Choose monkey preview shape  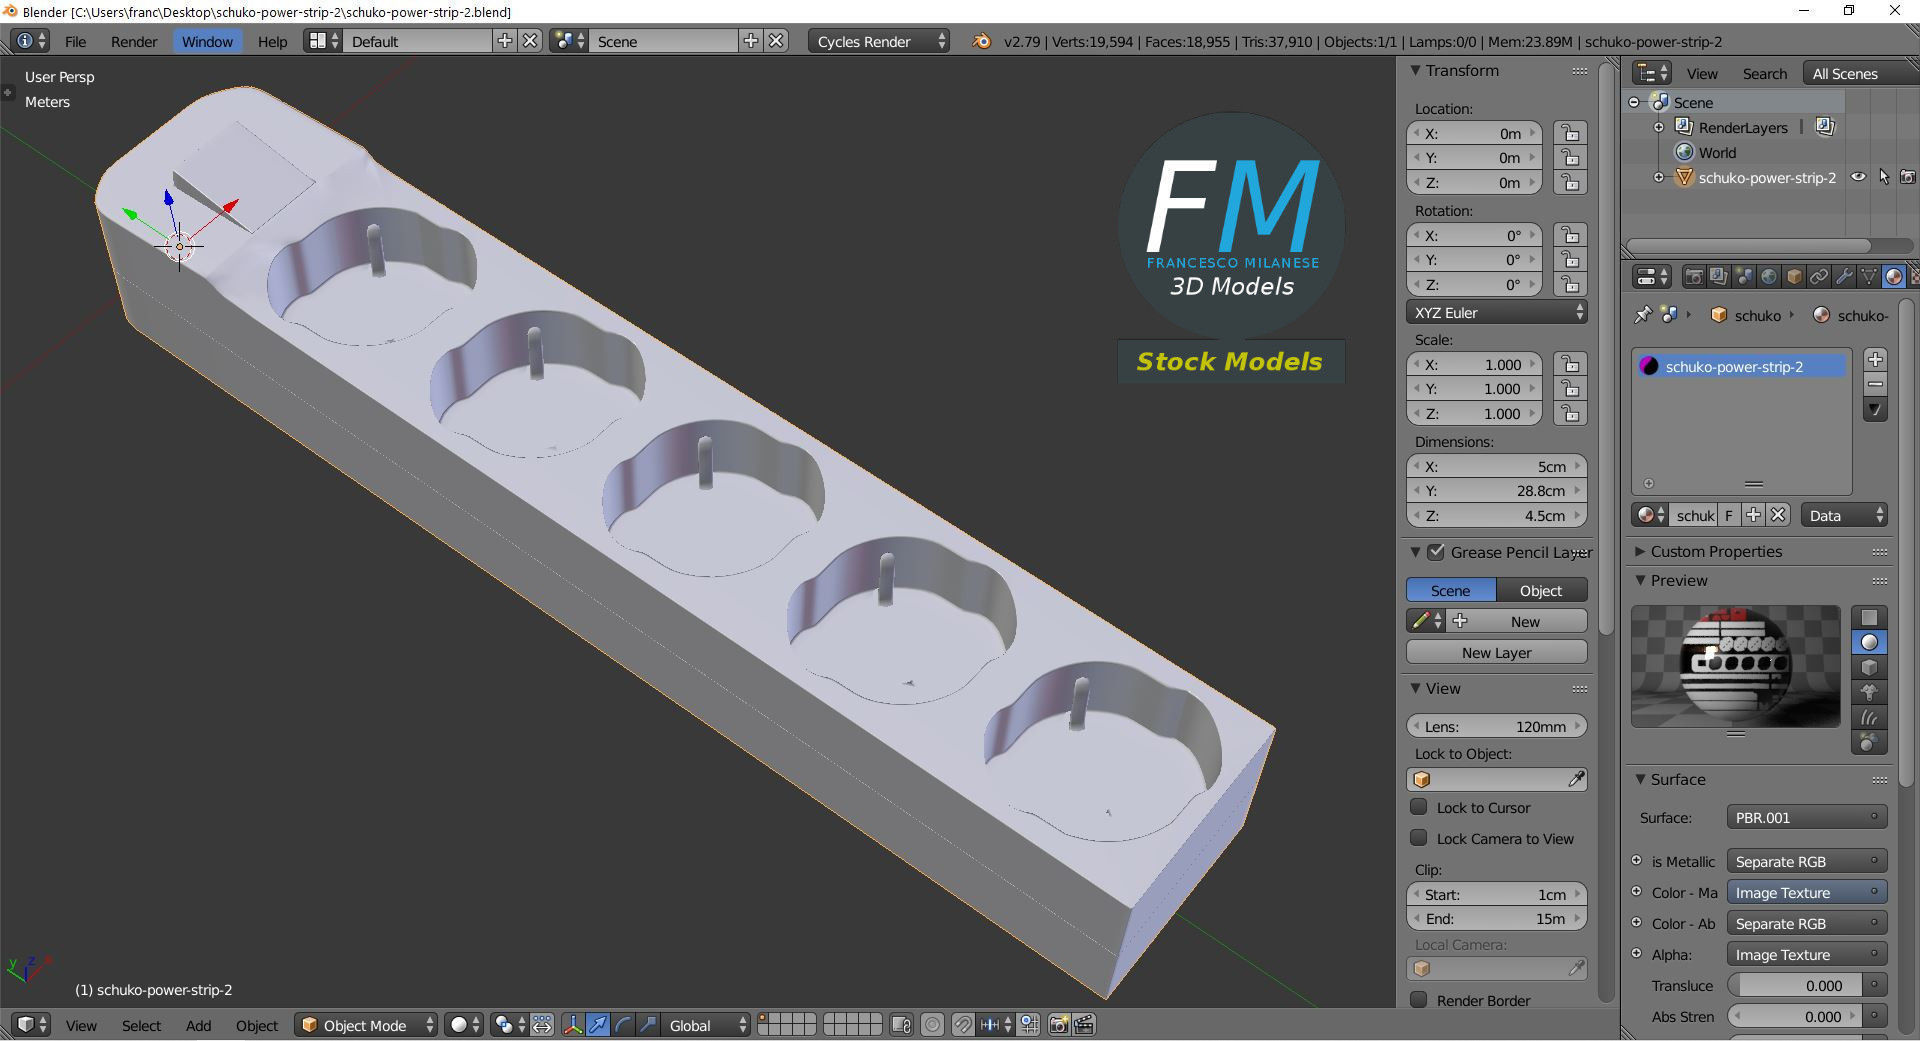coord(1869,692)
